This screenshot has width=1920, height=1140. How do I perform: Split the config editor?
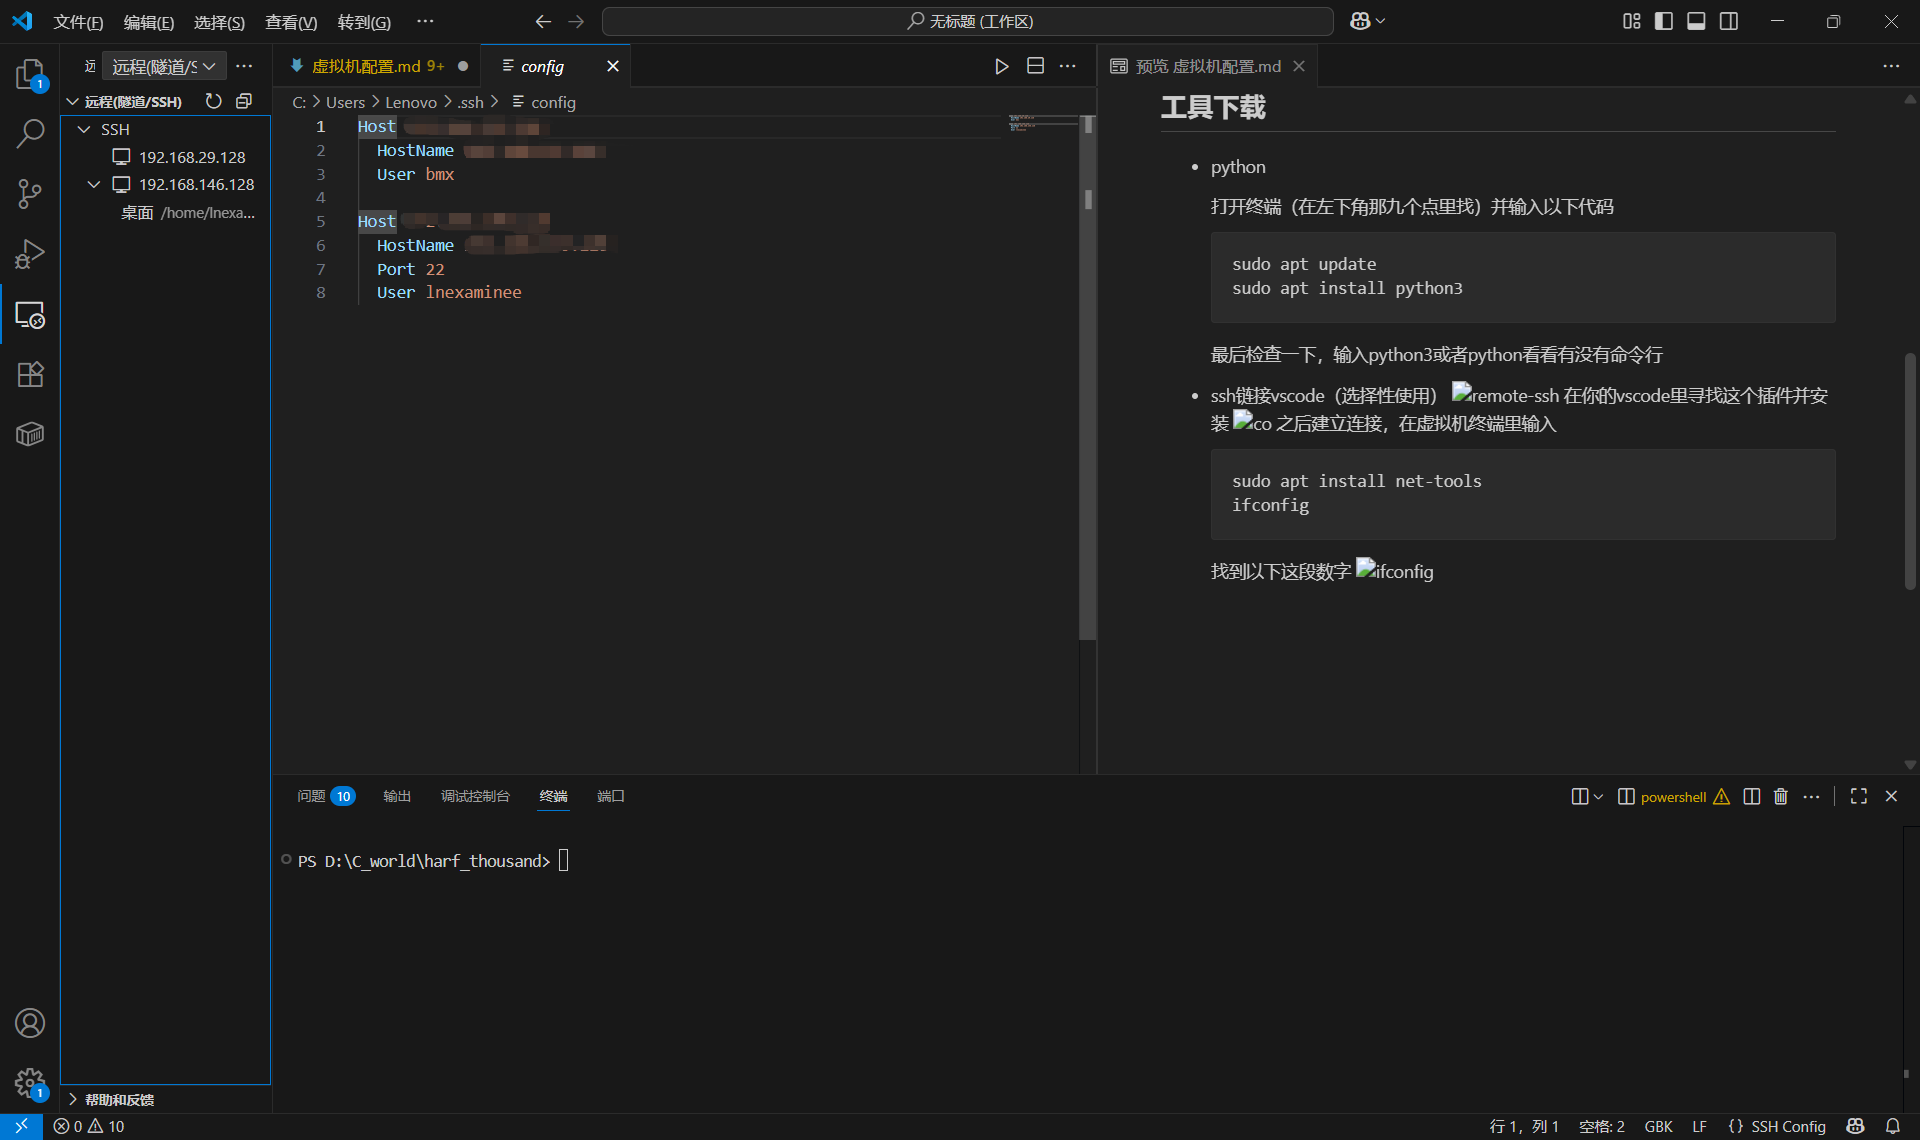[1035, 66]
